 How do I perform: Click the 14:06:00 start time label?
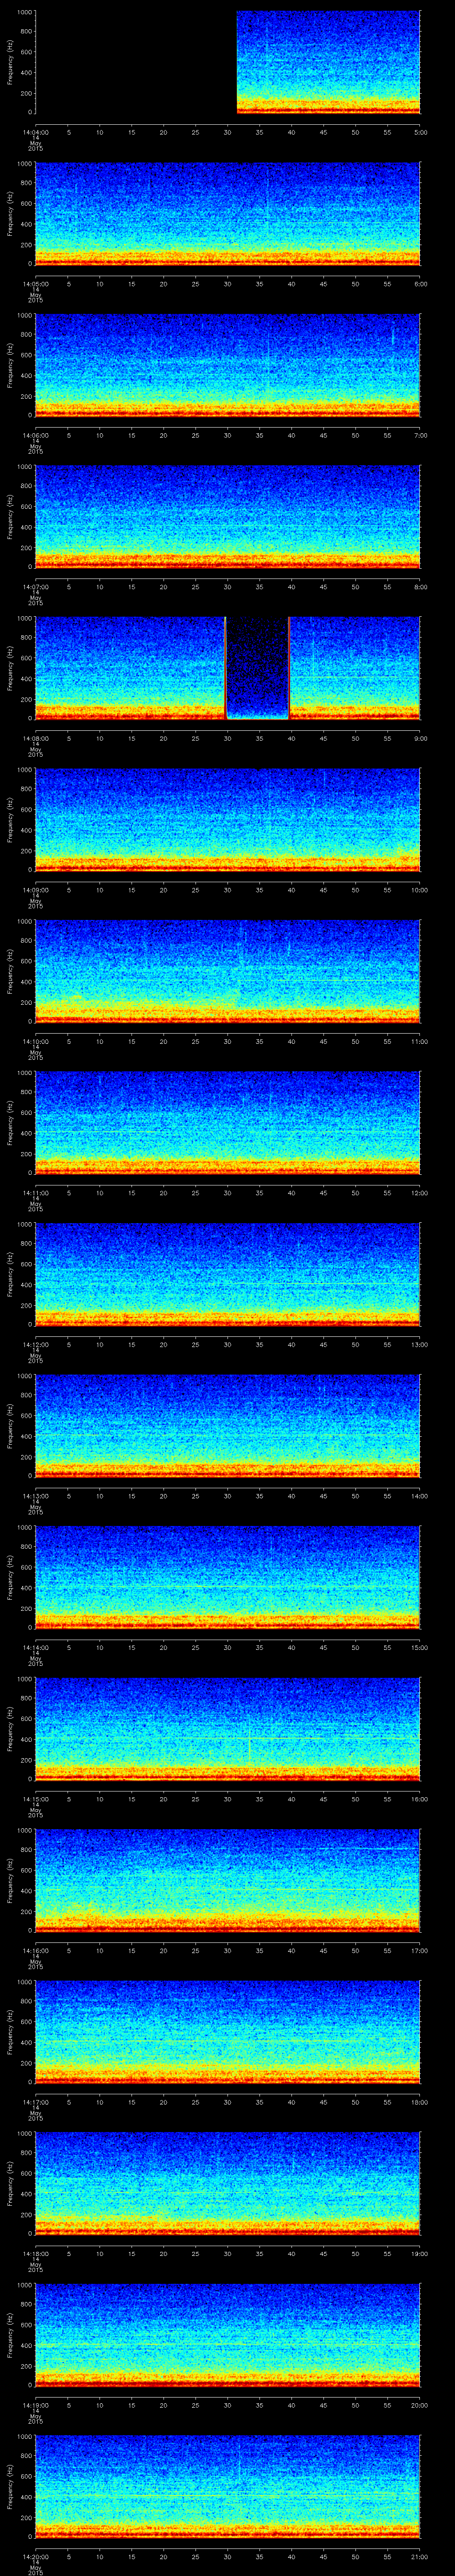point(35,436)
